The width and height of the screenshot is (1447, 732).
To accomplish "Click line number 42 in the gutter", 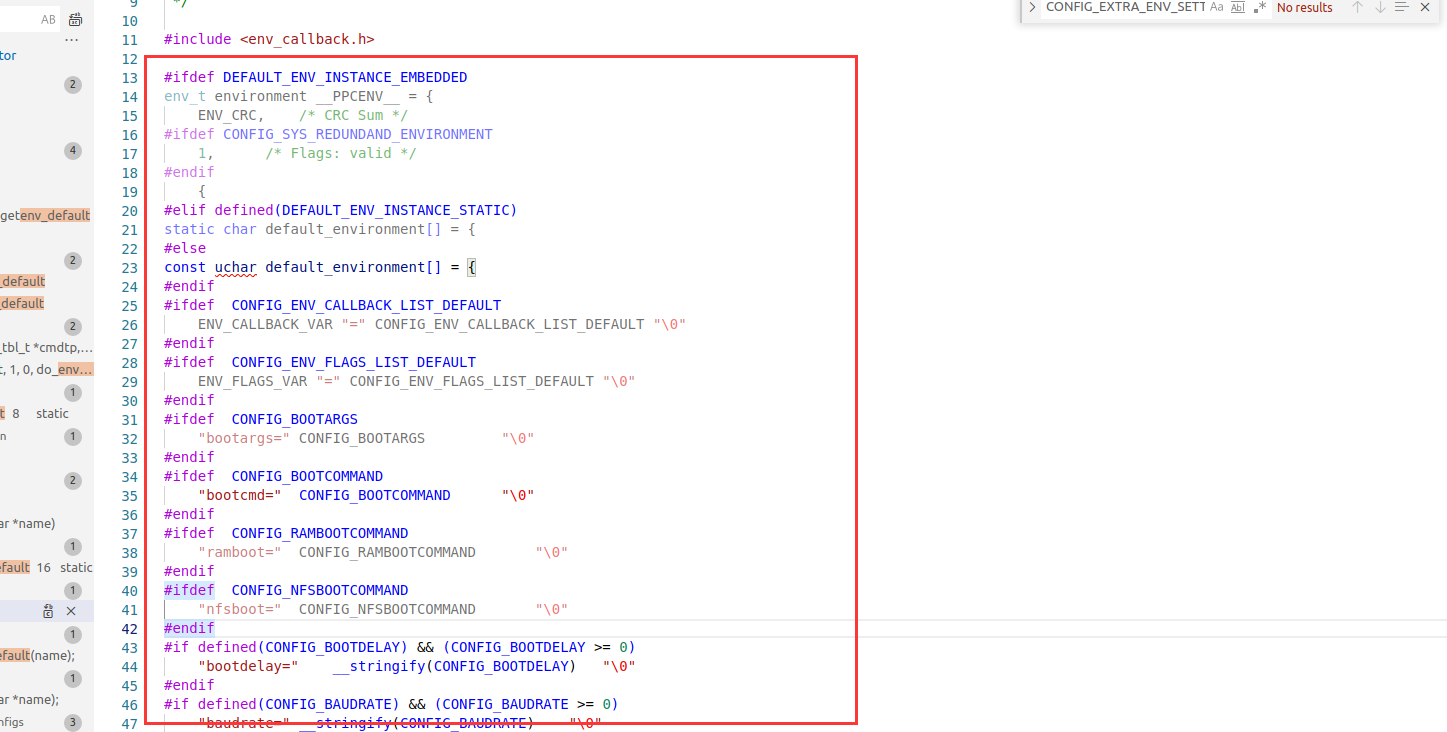I will (129, 629).
